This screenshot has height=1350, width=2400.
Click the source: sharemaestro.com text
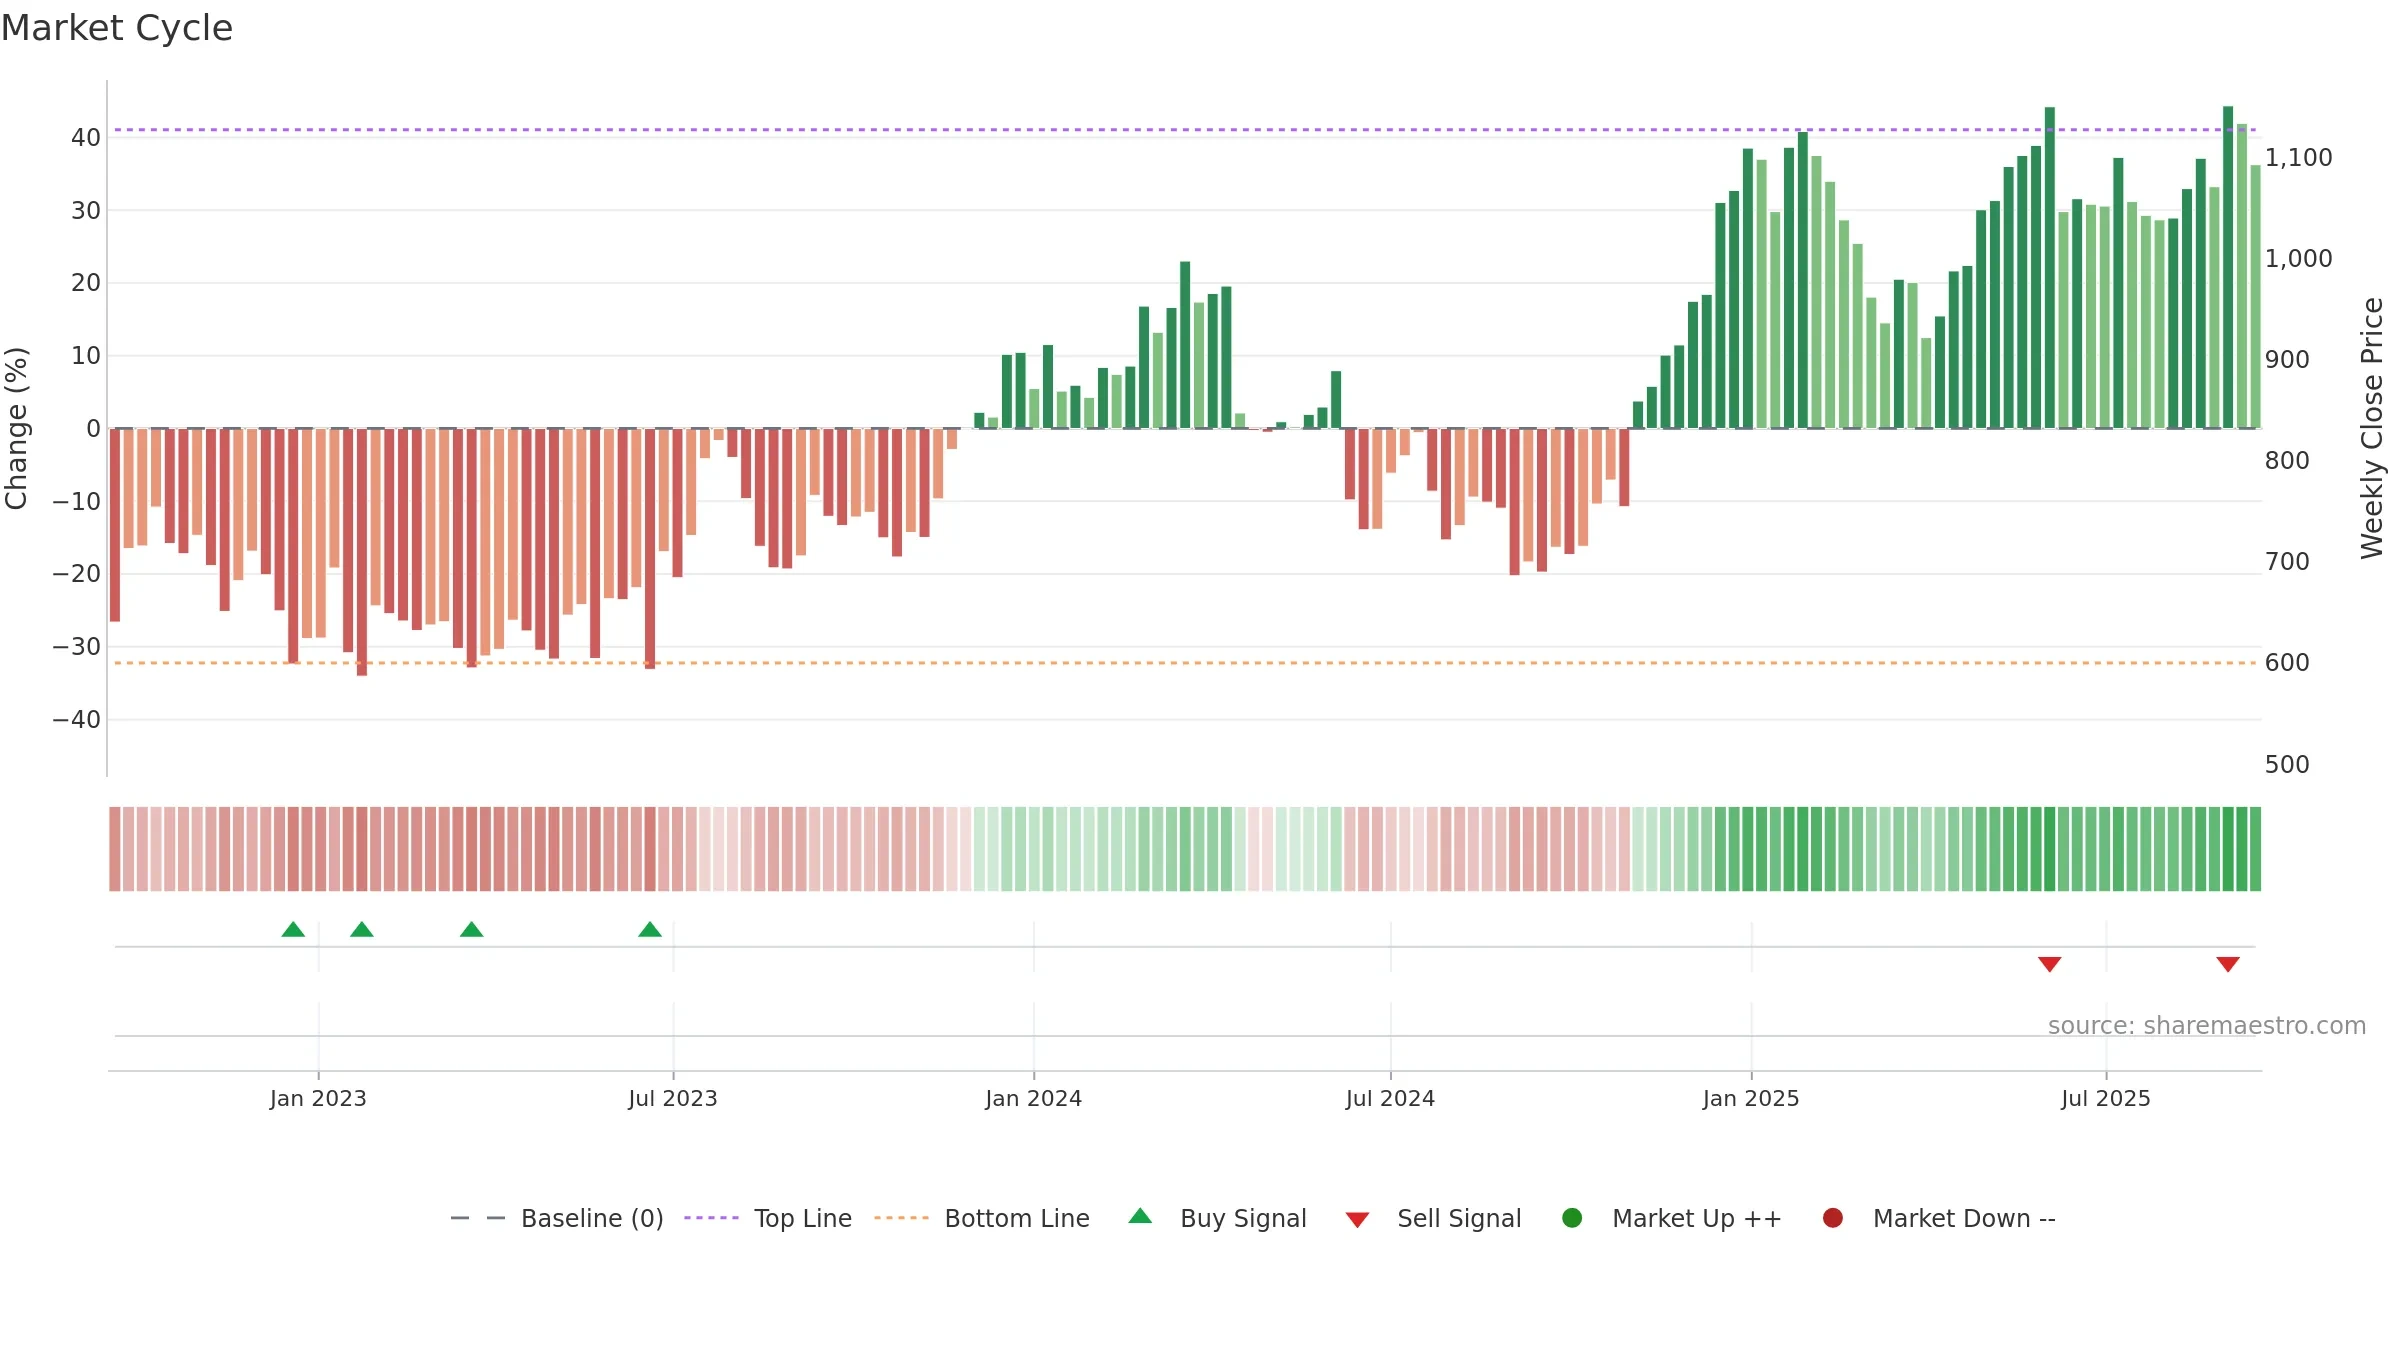2207,1026
